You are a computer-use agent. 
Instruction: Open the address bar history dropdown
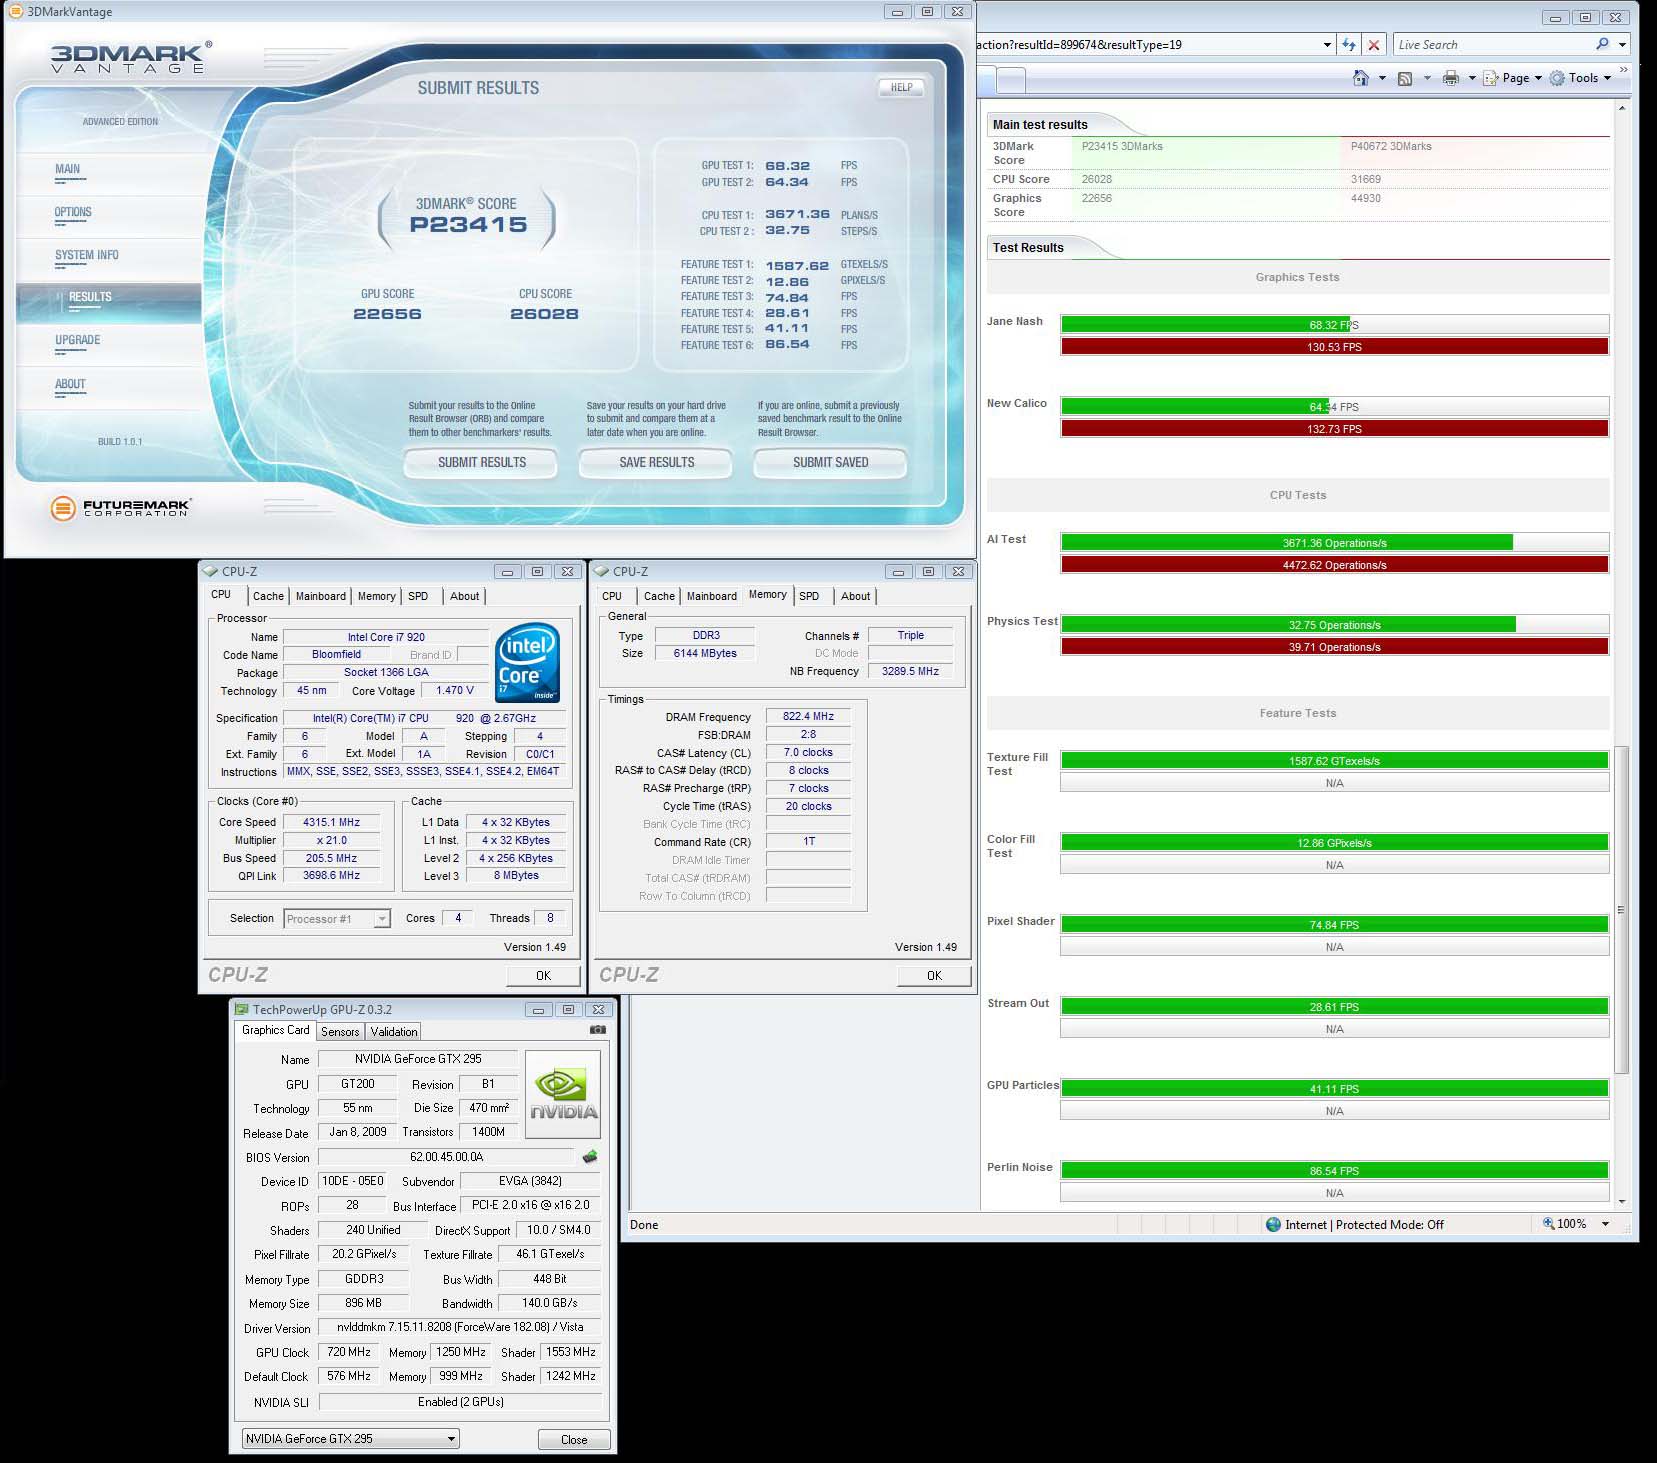[1327, 44]
